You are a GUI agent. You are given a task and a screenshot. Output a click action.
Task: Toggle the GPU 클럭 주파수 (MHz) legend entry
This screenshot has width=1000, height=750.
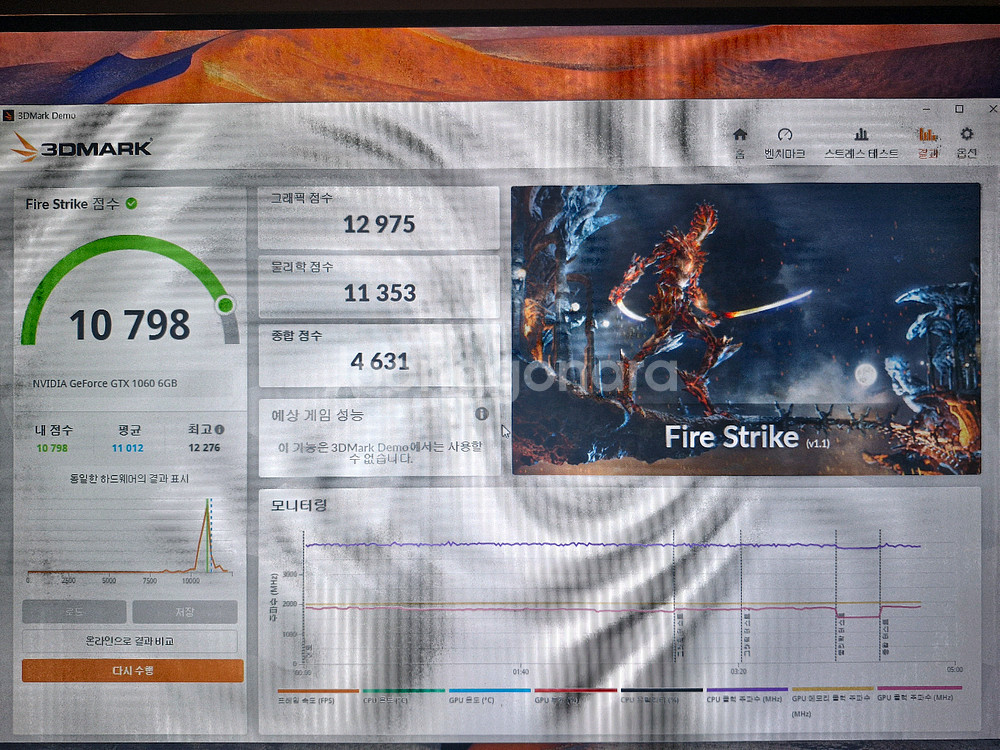click(918, 695)
